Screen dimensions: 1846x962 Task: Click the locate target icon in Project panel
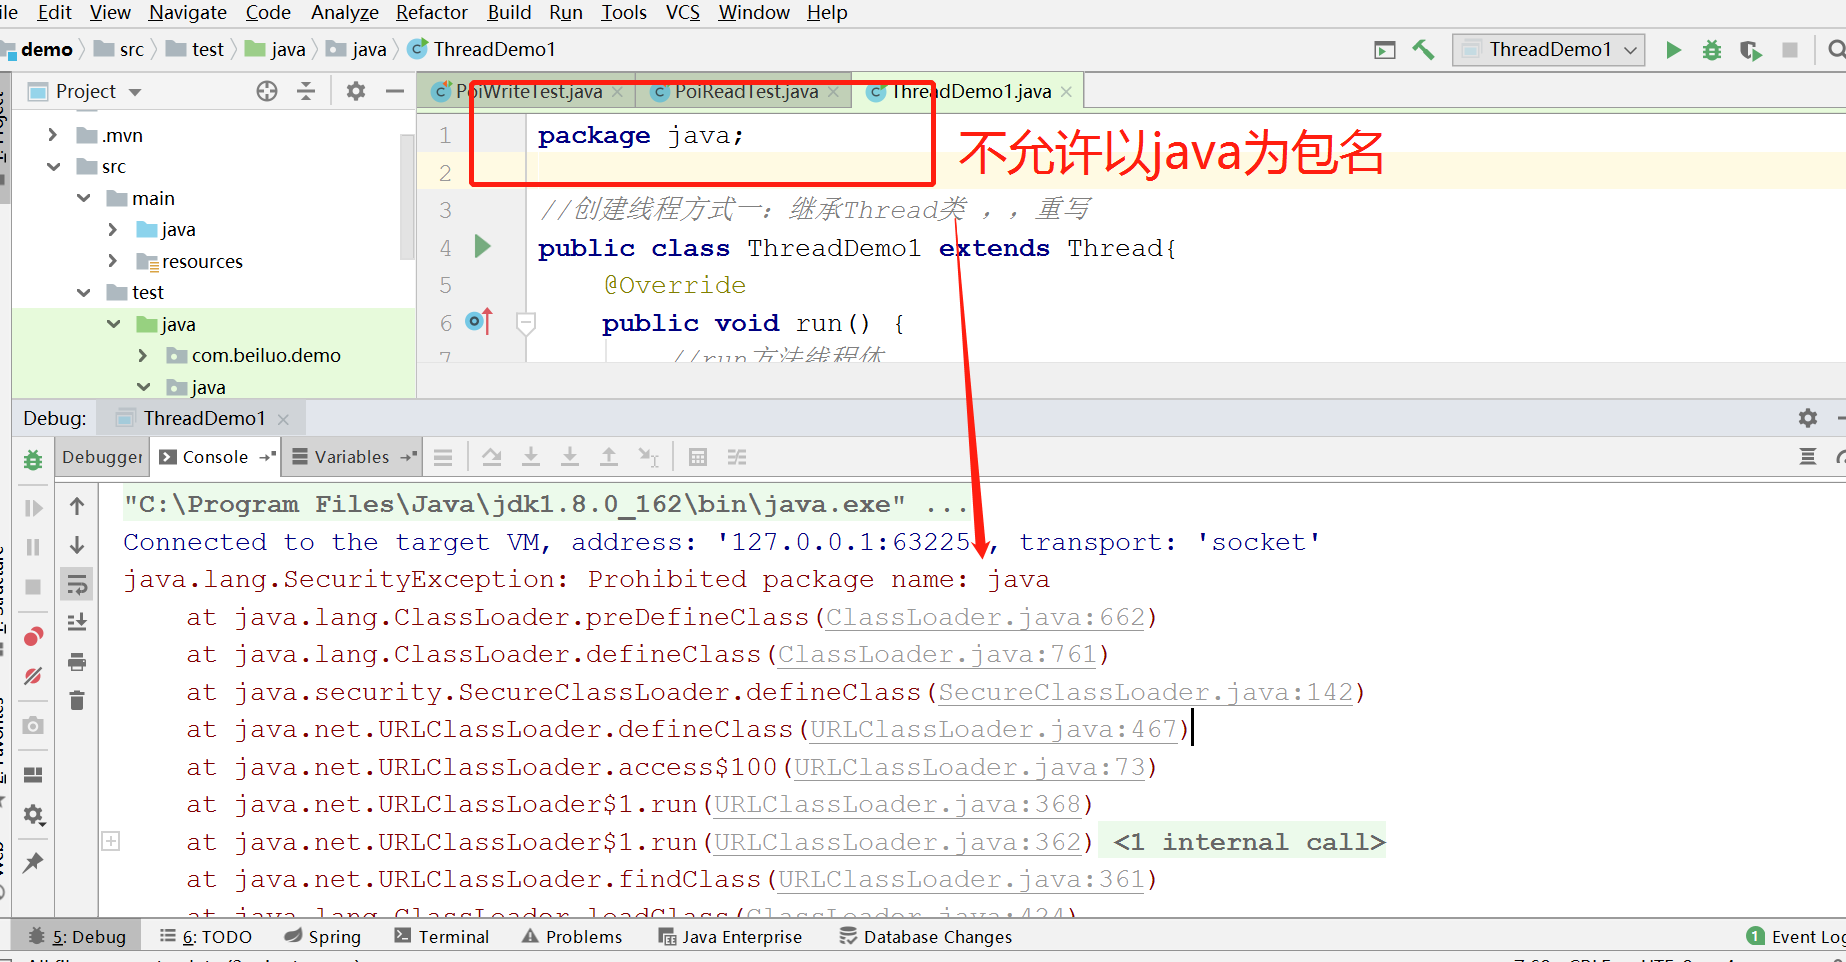(x=267, y=91)
